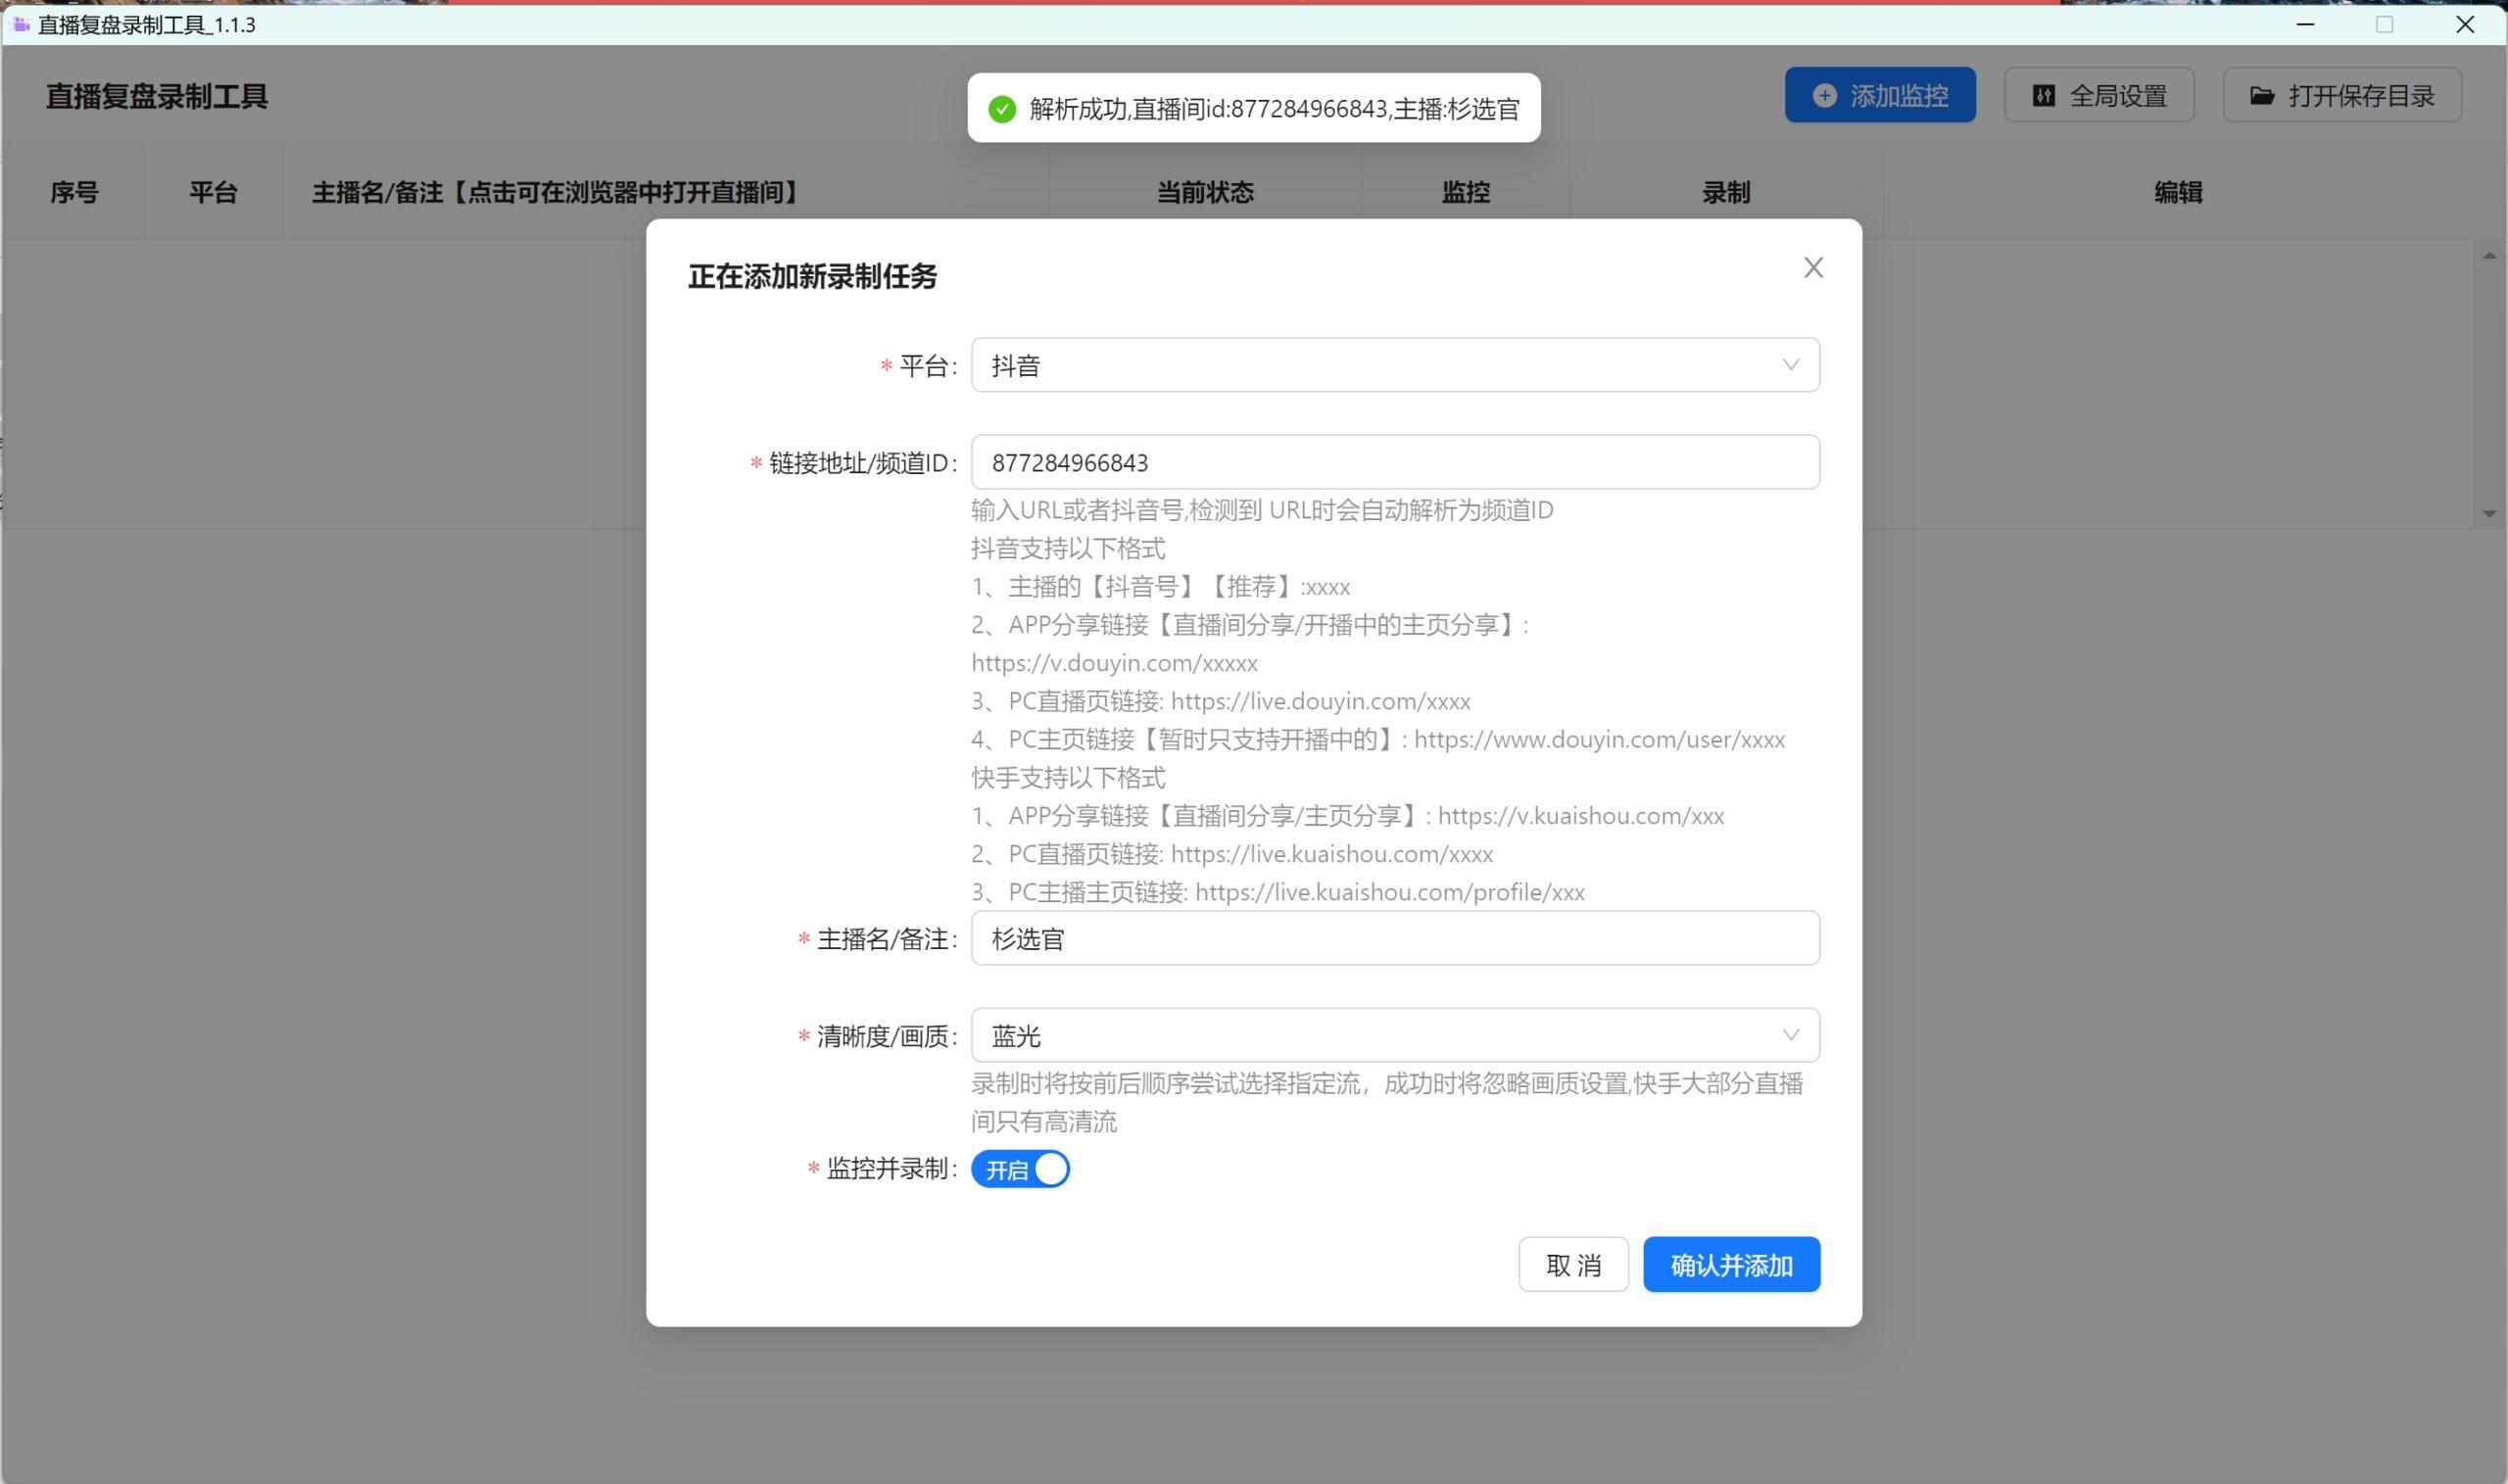This screenshot has height=1484, width=2508.
Task: Click the 取消 button
Action: click(1573, 1265)
